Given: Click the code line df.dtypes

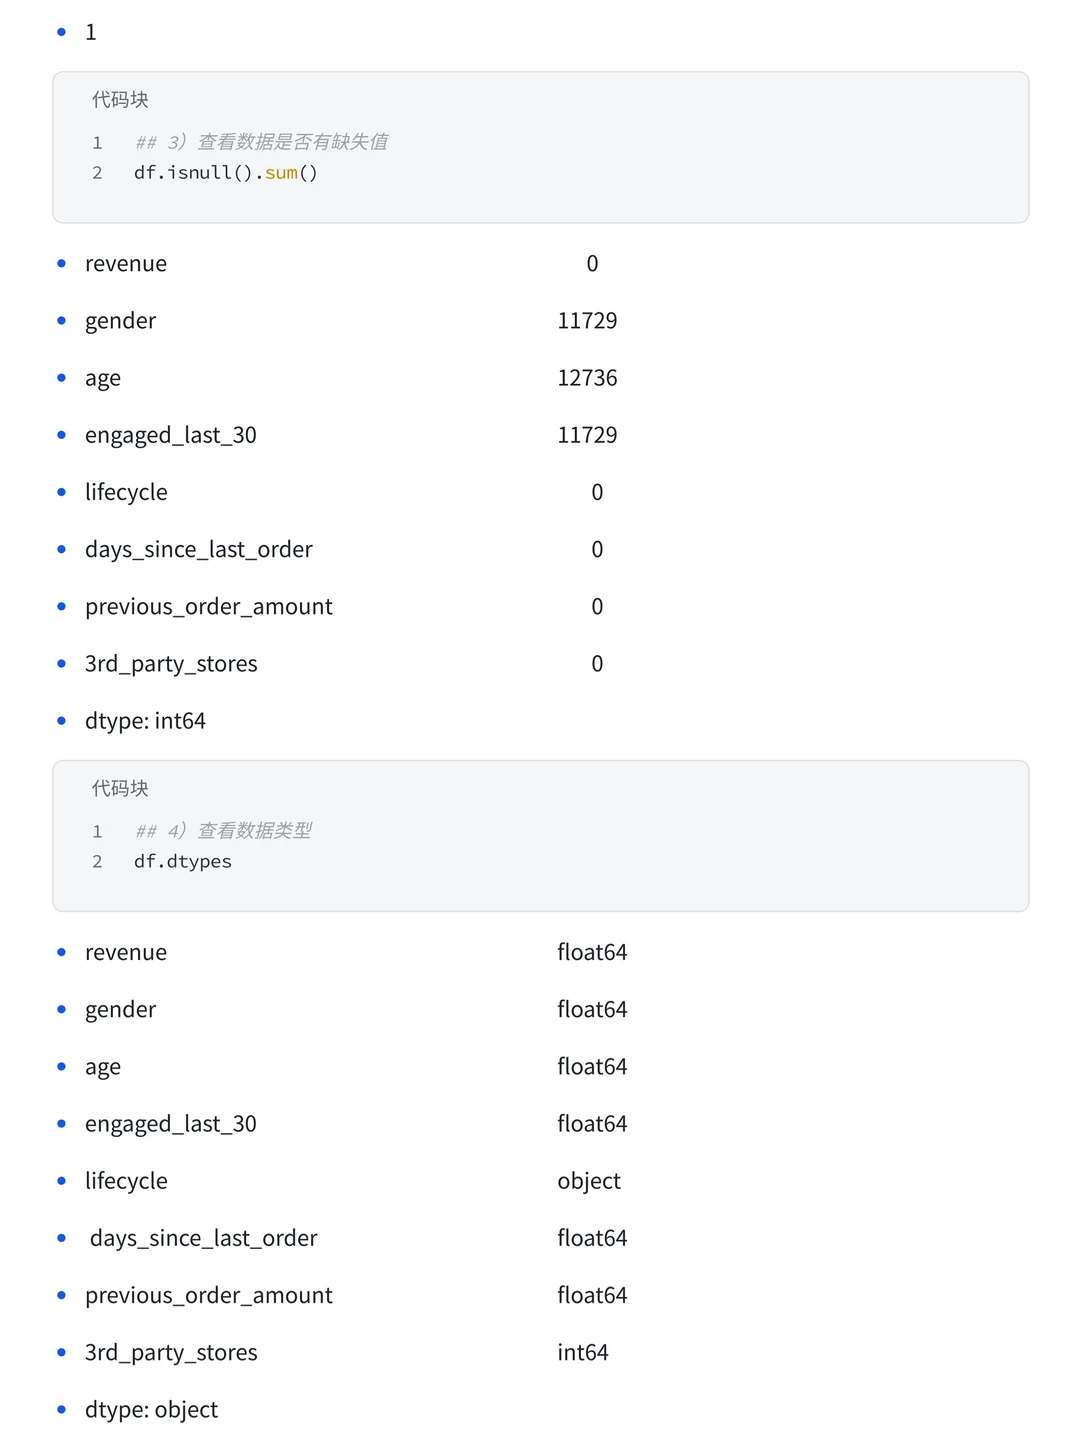Looking at the screenshot, I should click(183, 862).
